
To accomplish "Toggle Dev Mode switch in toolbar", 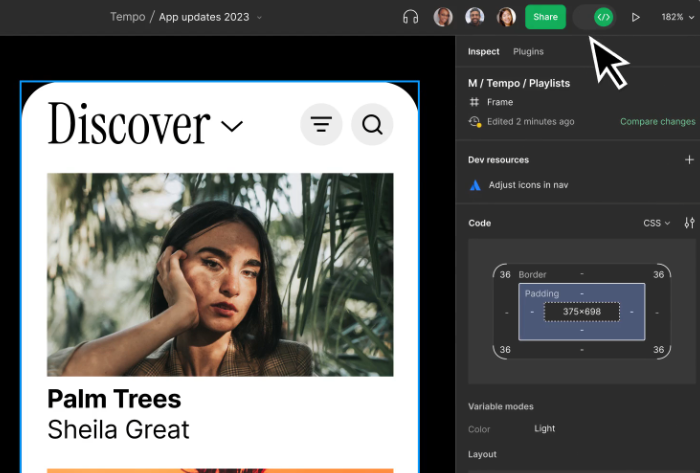I will (x=594, y=17).
